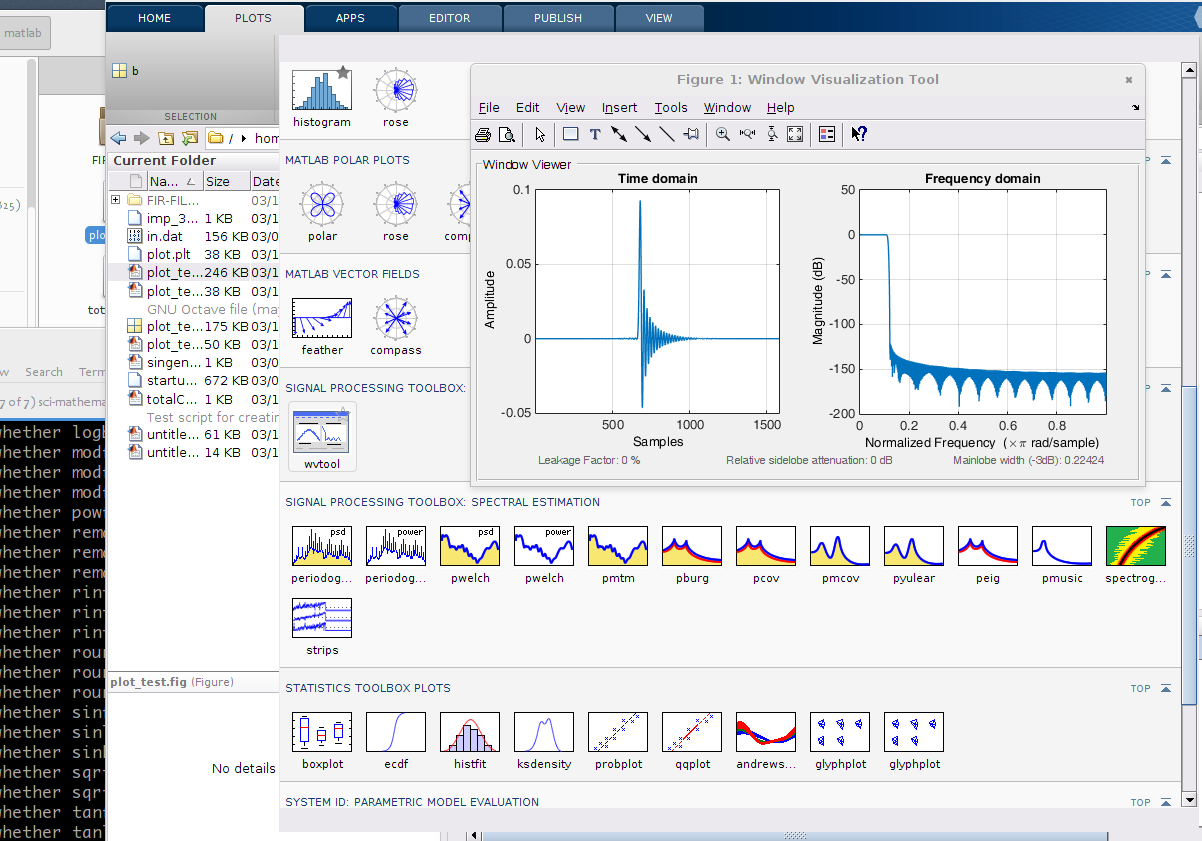Image resolution: width=1202 pixels, height=841 pixels.
Task: Choose the Insert Rectangle annotation tool
Action: click(570, 134)
